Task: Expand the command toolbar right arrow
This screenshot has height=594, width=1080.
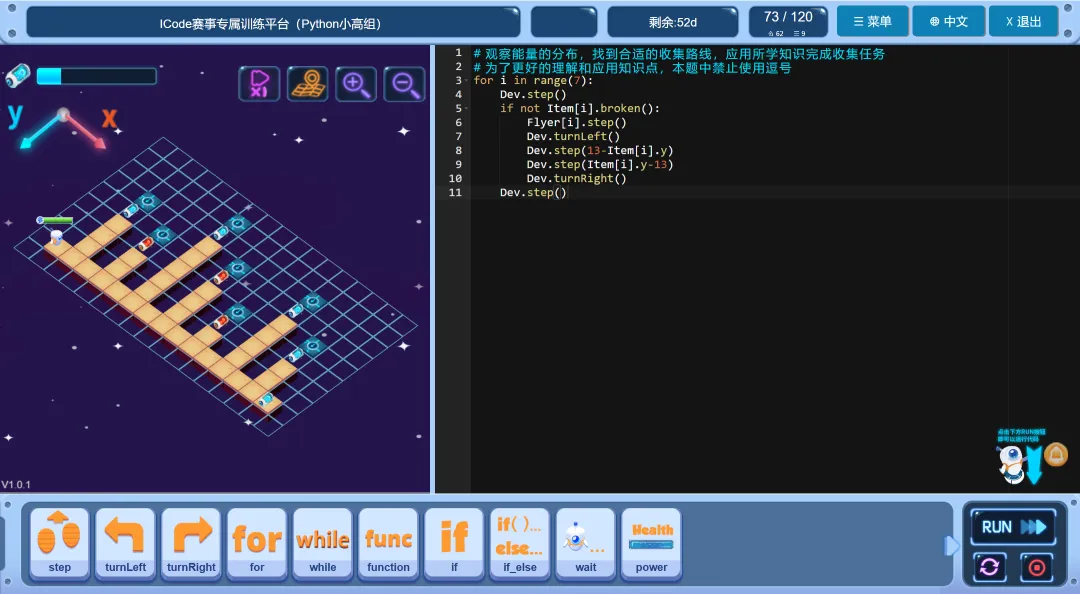Action: (951, 546)
